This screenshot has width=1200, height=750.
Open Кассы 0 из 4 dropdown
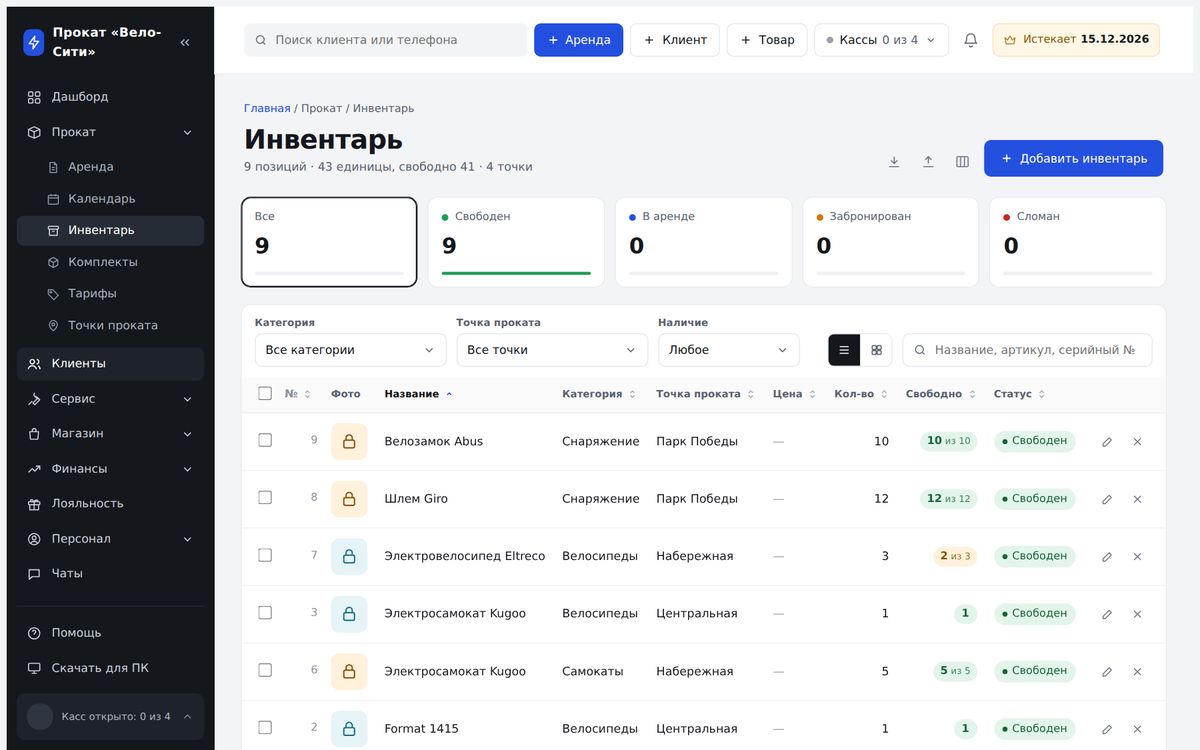(881, 40)
